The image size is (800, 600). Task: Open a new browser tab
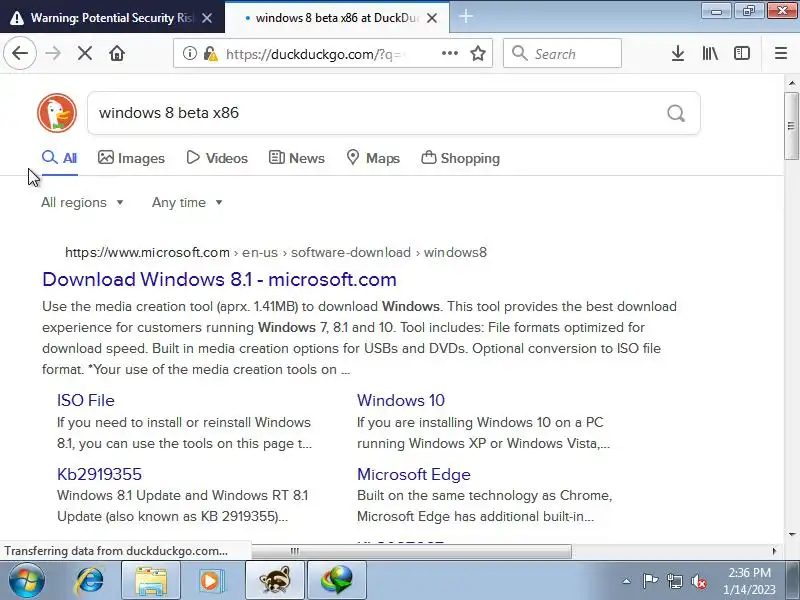pyautogui.click(x=466, y=17)
